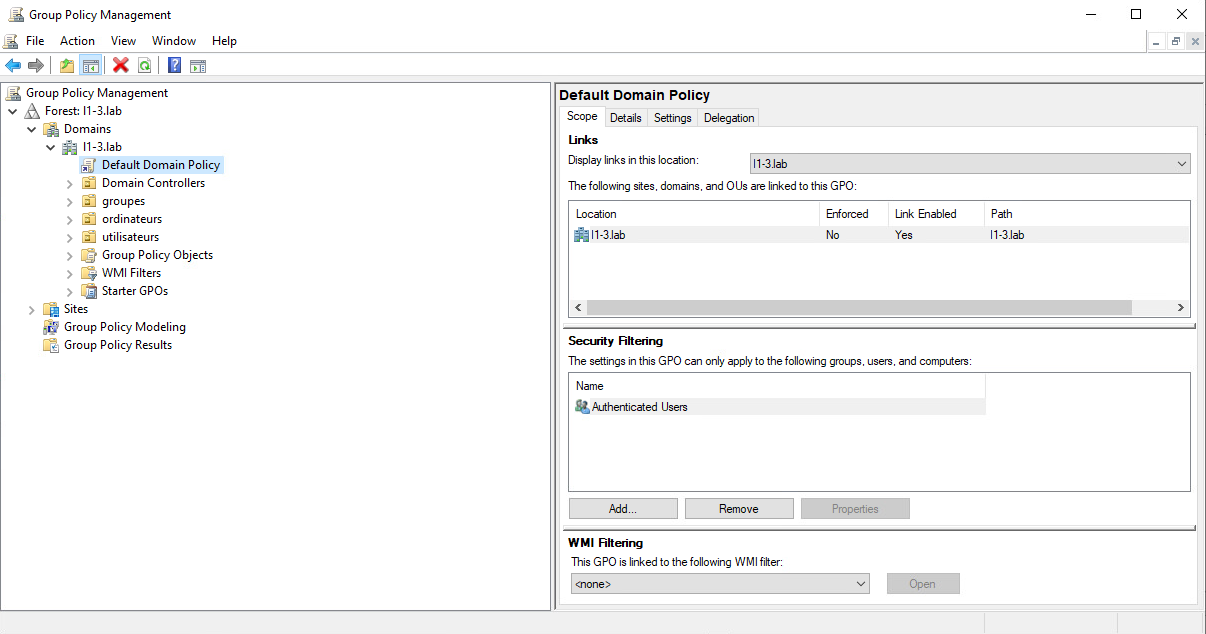The height and width of the screenshot is (634, 1206).
Task: Click the Forward arrow in the toolbar
Action: [36, 65]
